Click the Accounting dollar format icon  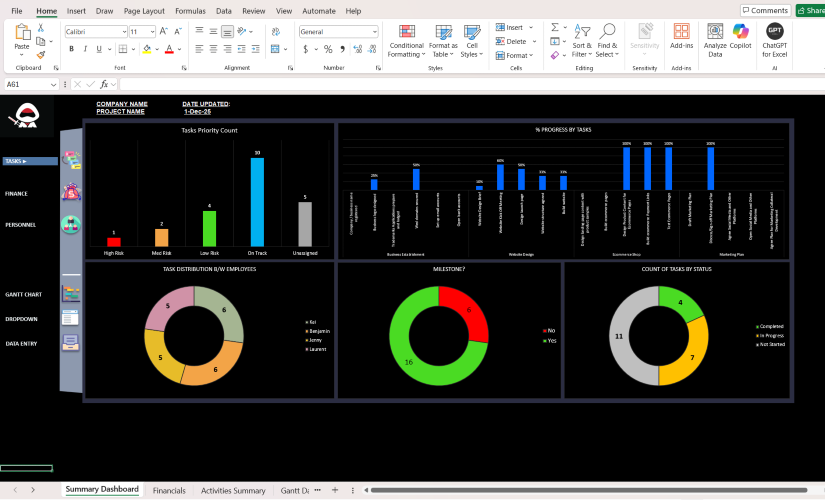tap(306, 49)
